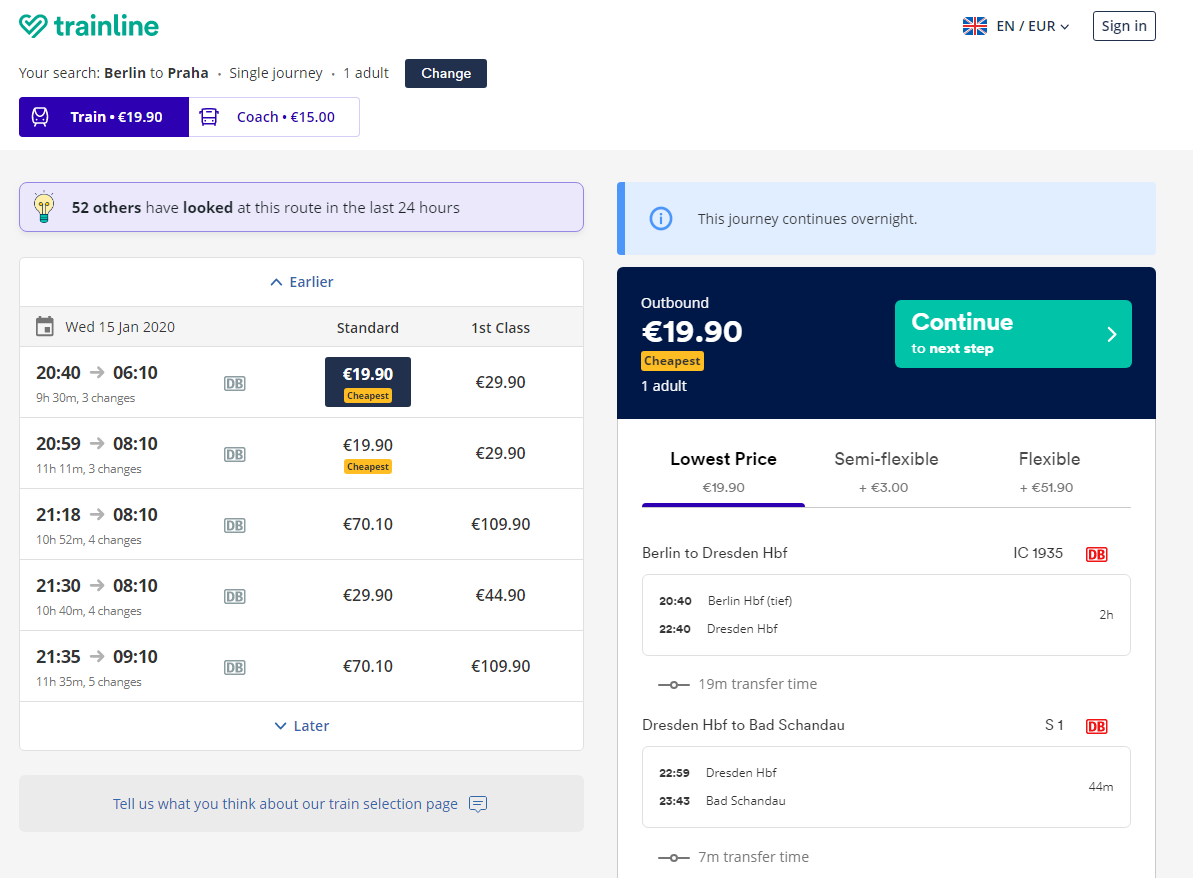Click the DB logo next to IC 1935

[1096, 554]
